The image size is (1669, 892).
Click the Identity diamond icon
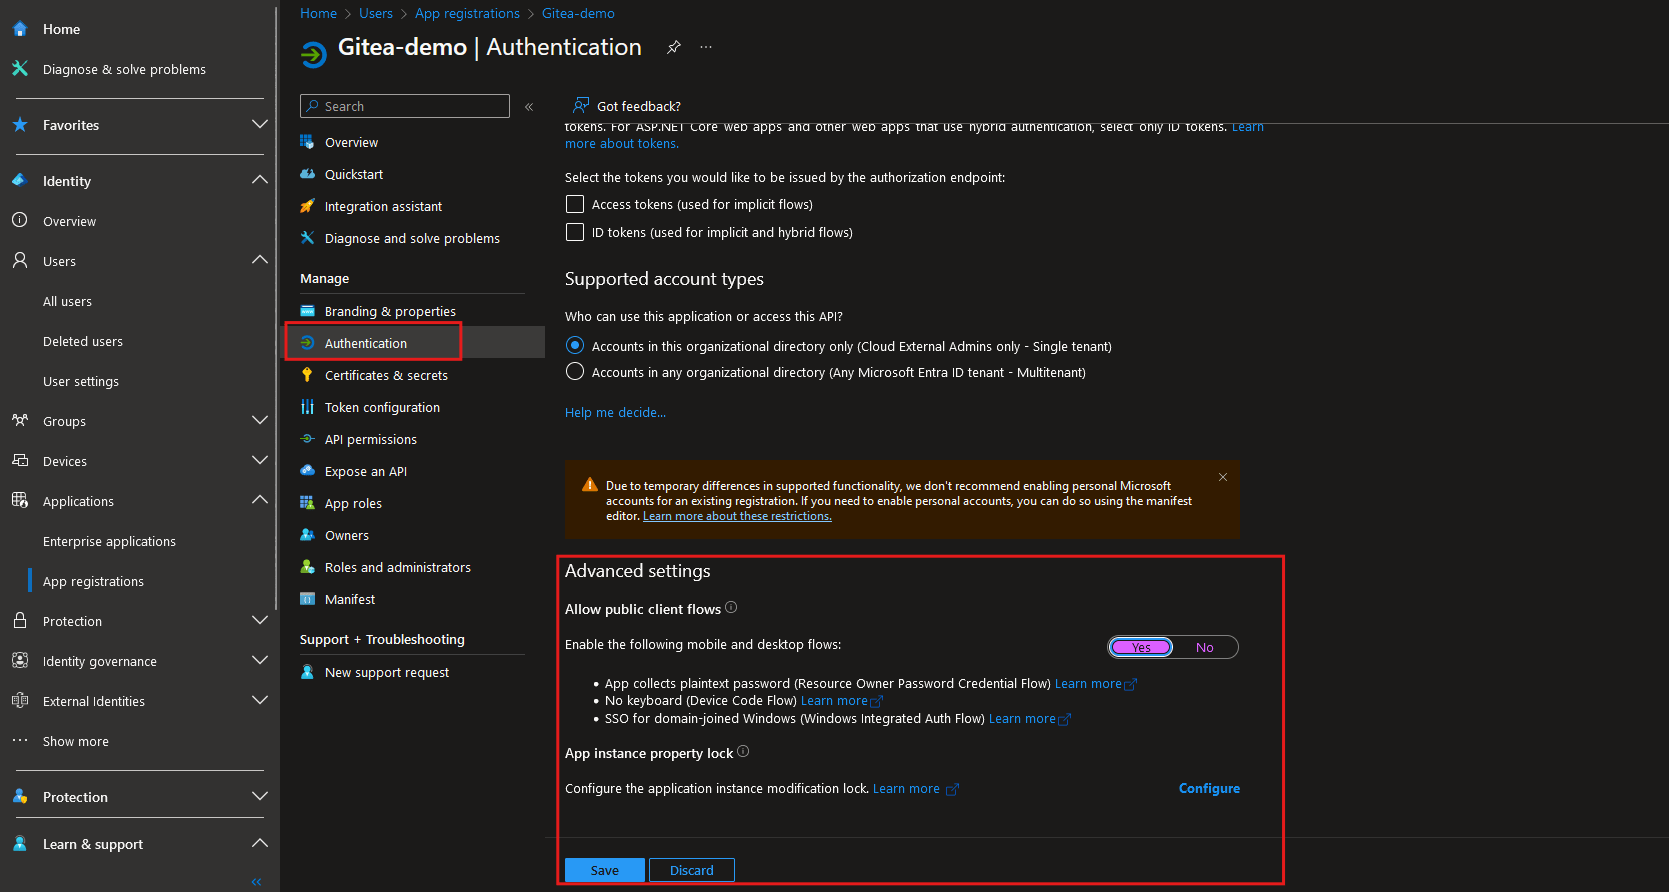[20, 181]
